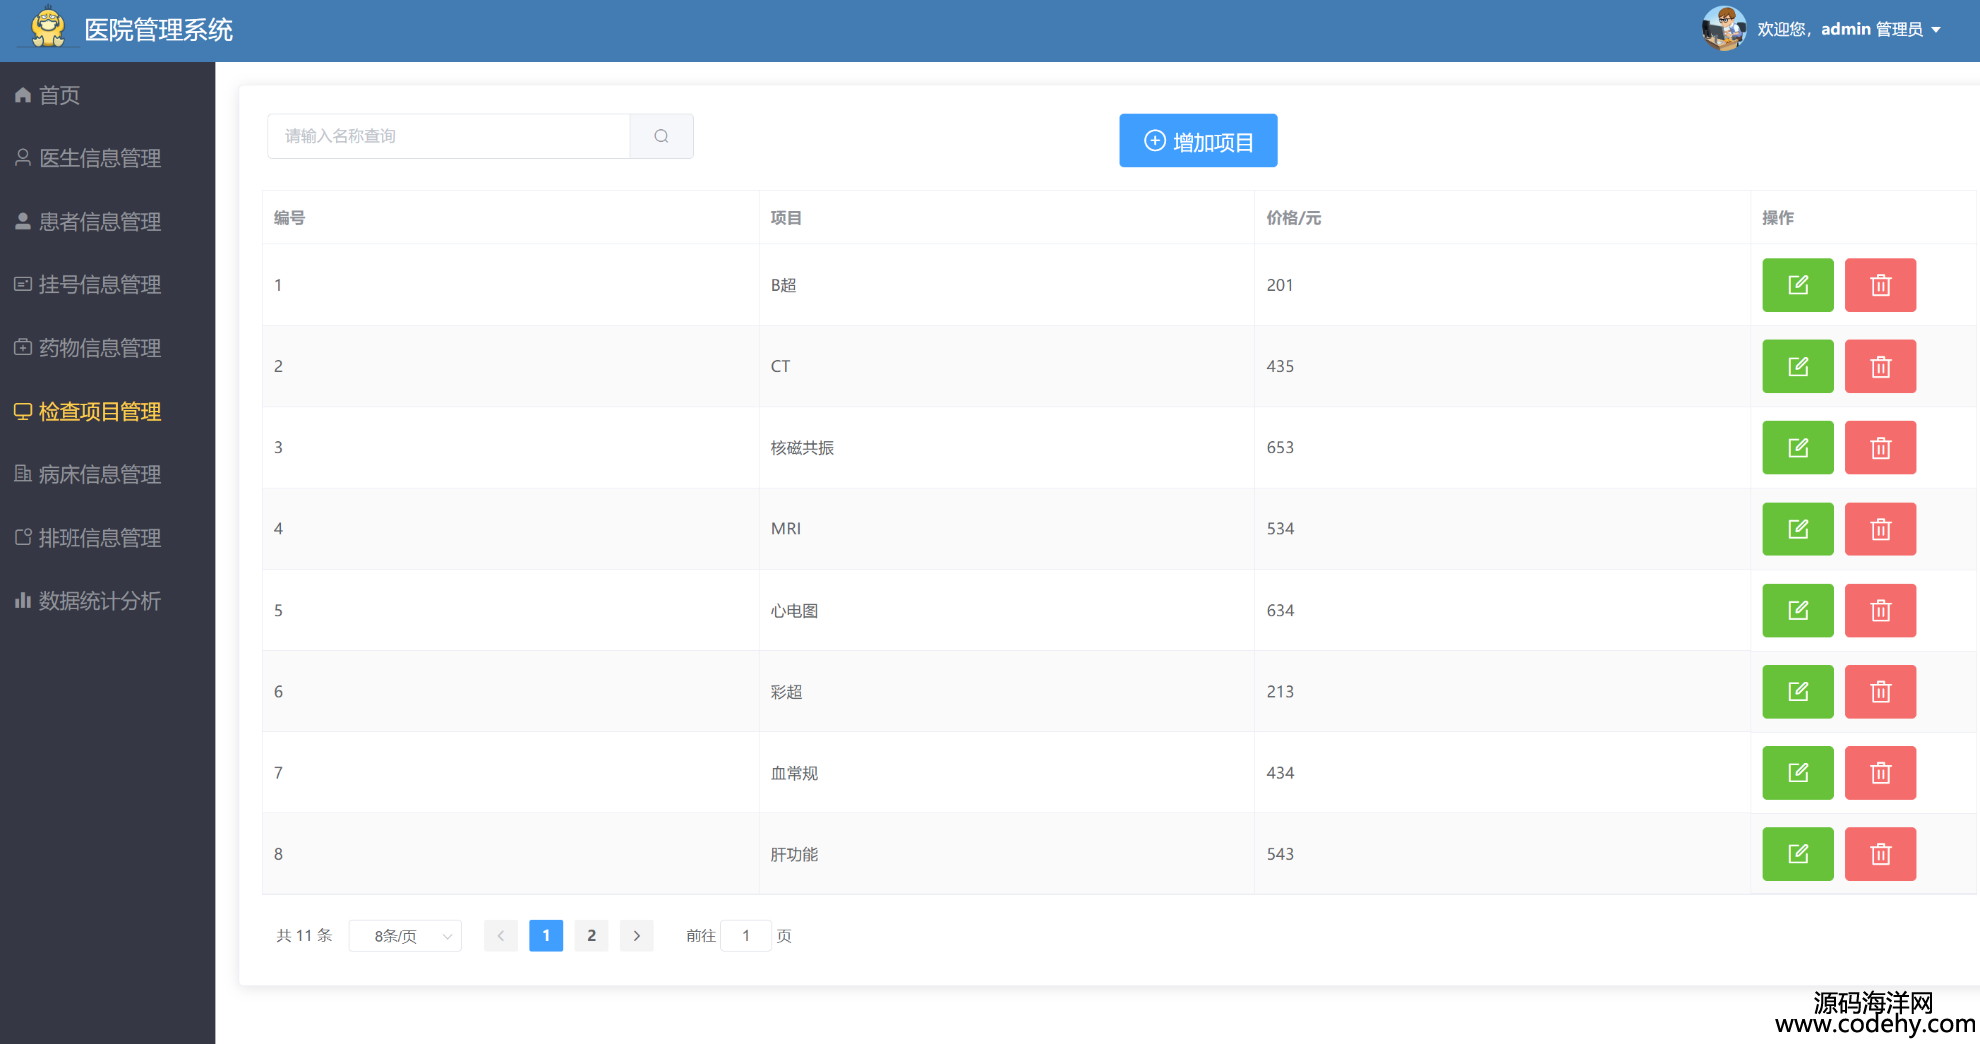
Task: Focus the name search input field
Action: (448, 136)
